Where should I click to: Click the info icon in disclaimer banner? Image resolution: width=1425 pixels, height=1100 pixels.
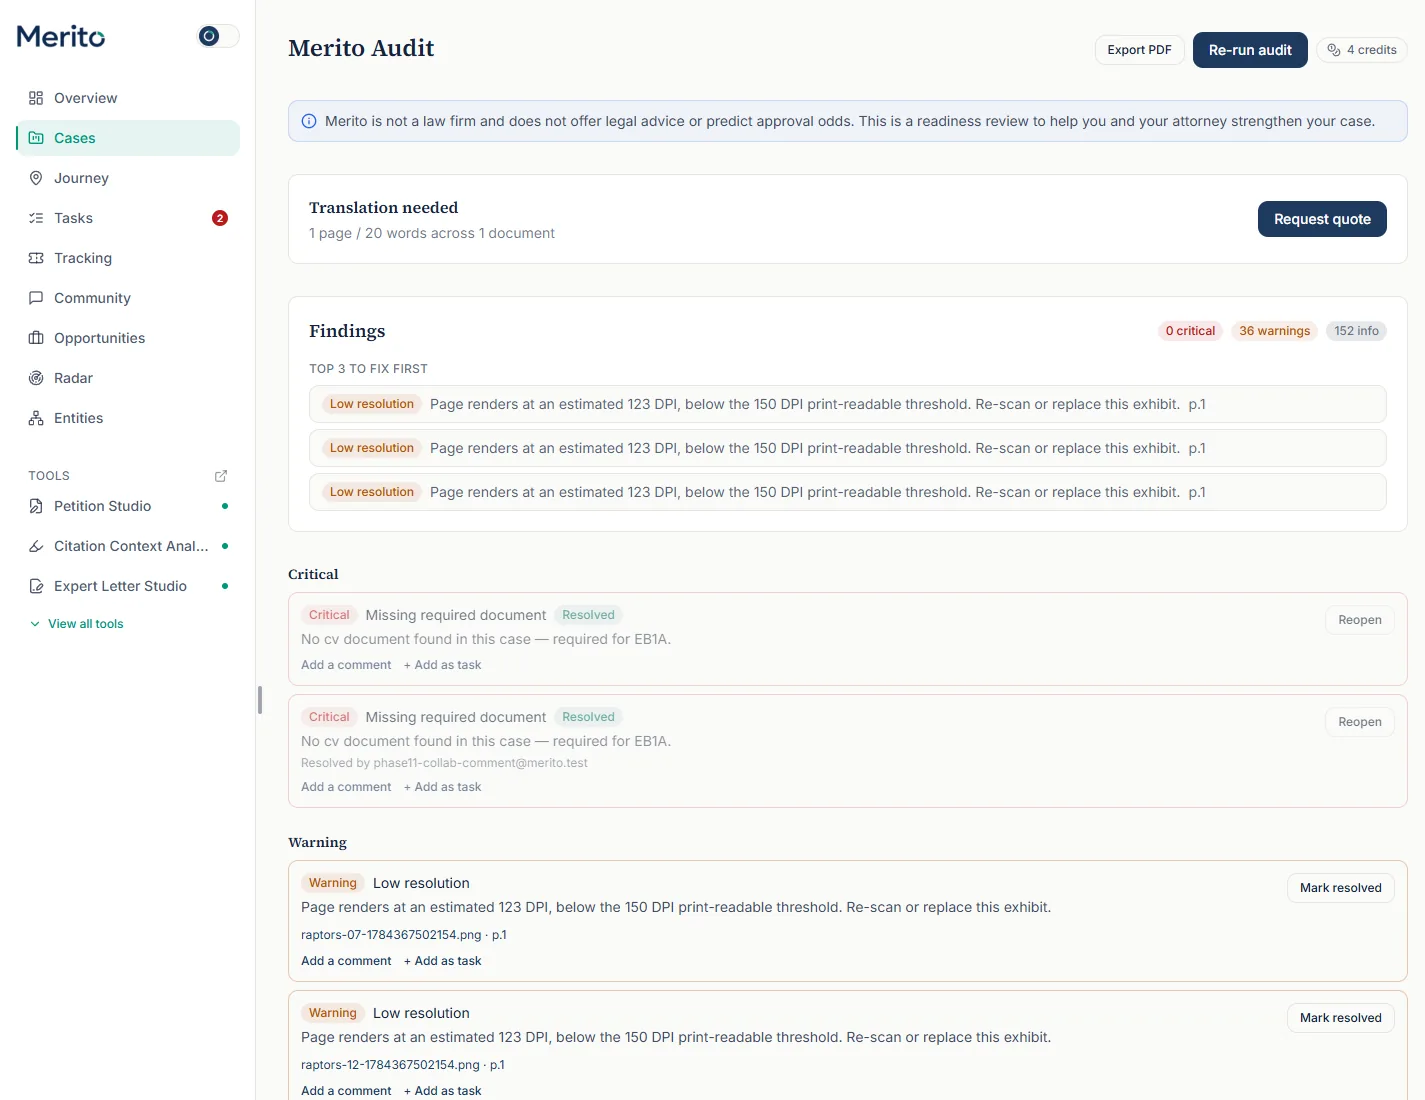click(309, 121)
